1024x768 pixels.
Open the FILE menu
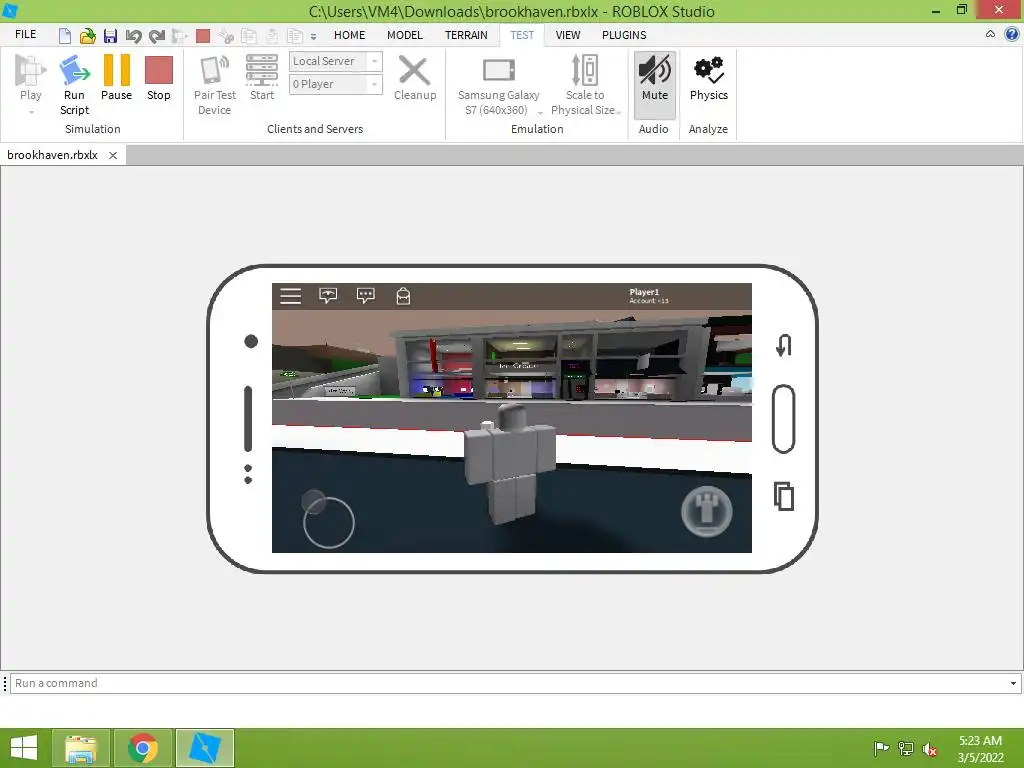(25, 34)
